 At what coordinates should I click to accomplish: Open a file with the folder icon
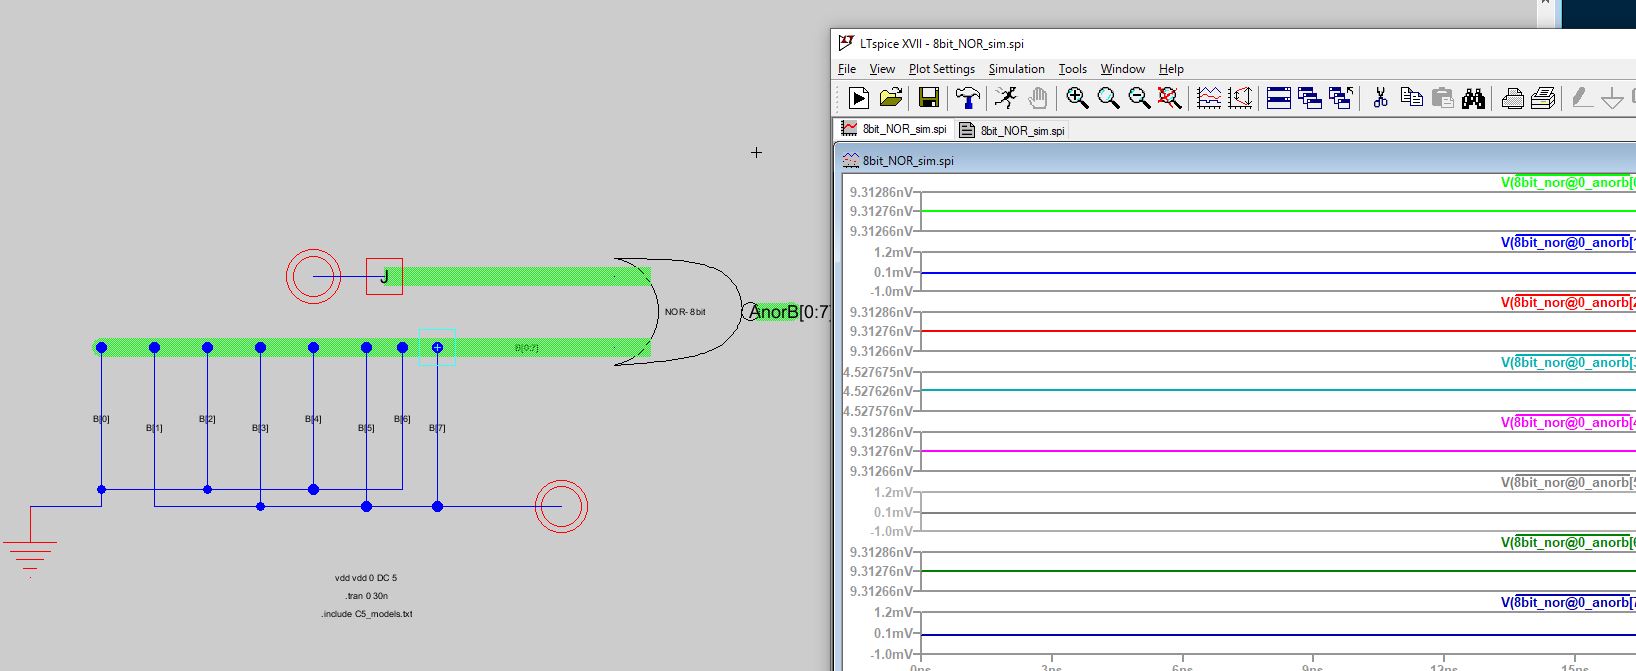(890, 98)
